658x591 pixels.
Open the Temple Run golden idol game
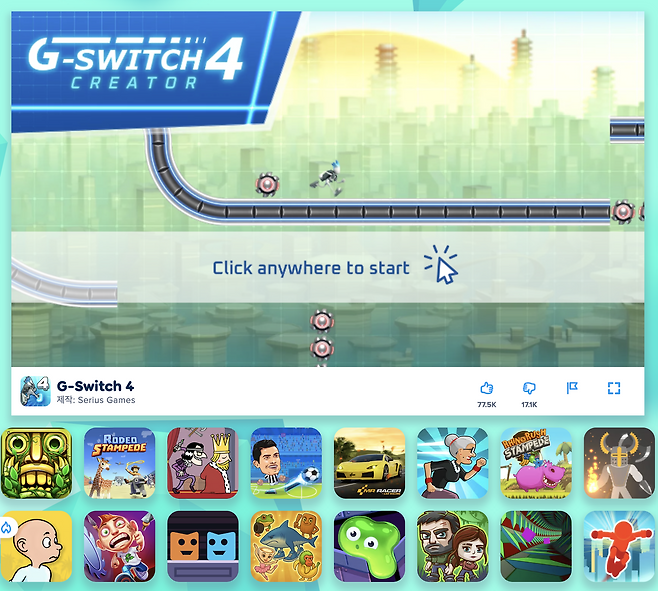pyautogui.click(x=36, y=463)
